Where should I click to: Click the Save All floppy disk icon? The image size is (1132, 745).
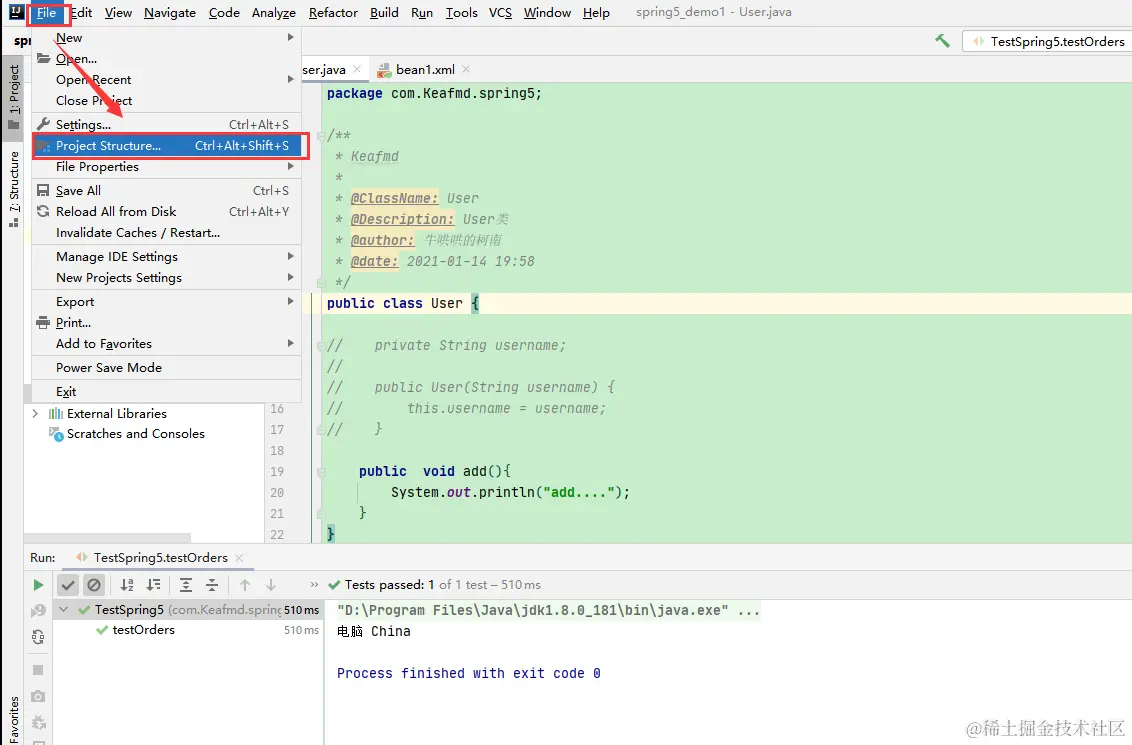[43, 191]
